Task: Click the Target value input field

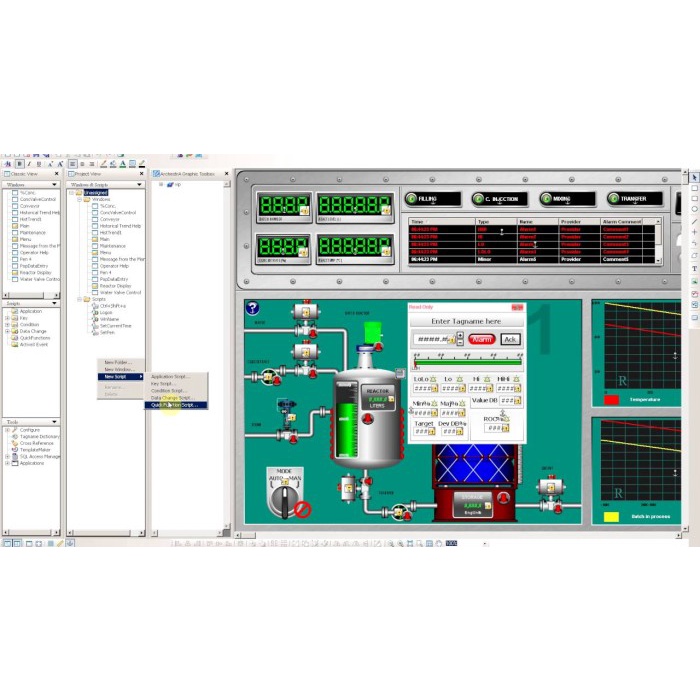Action: pyautogui.click(x=424, y=432)
